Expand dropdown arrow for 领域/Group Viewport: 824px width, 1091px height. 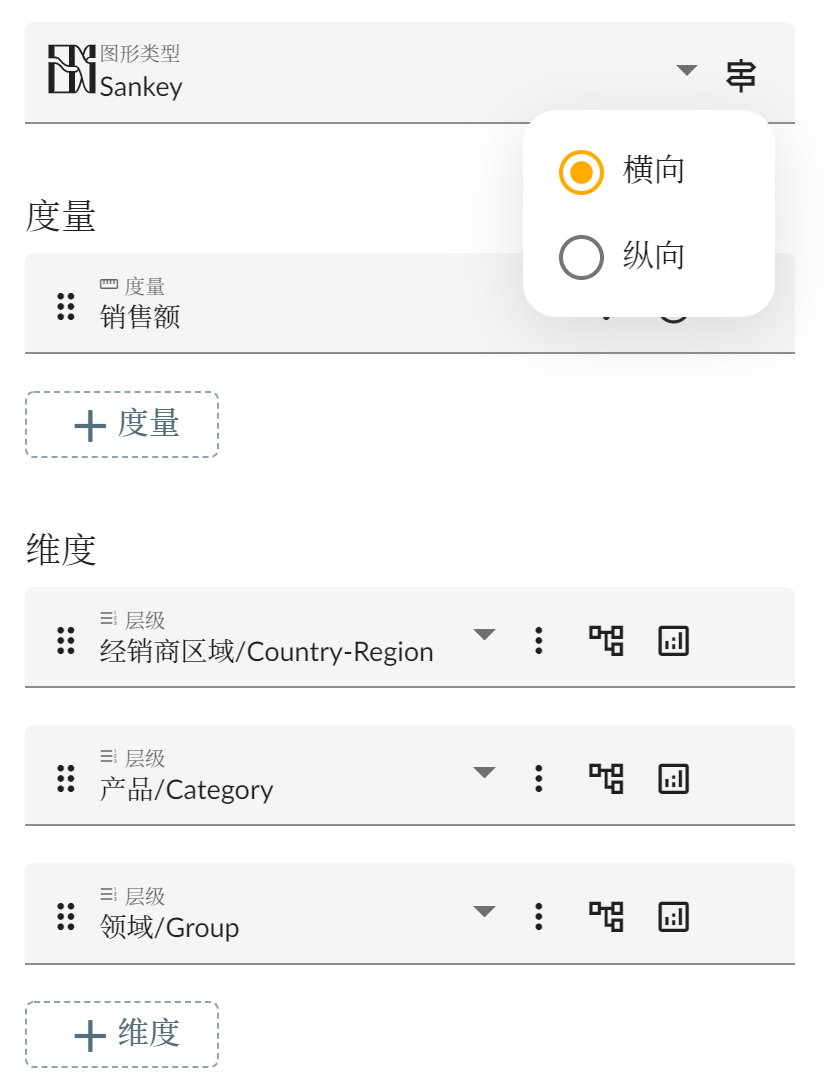[x=484, y=911]
